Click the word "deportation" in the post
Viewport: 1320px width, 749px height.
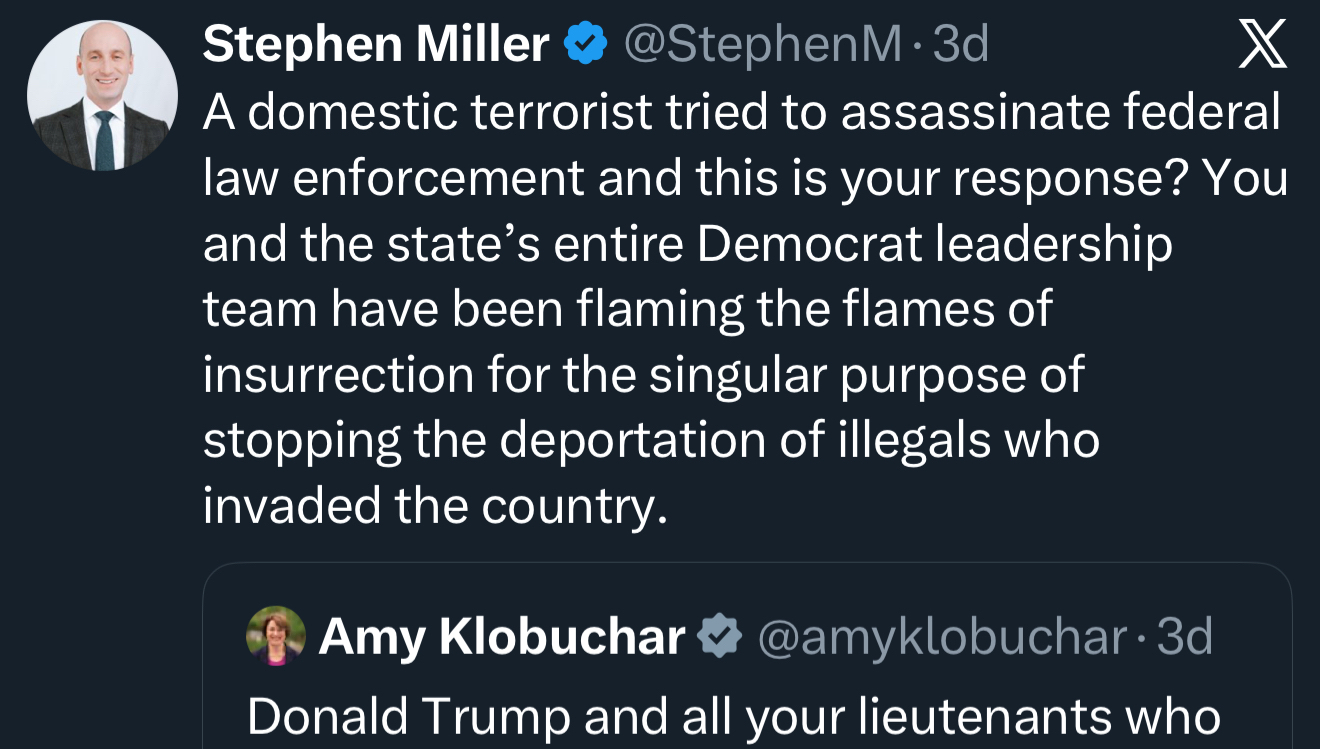[x=636, y=441]
